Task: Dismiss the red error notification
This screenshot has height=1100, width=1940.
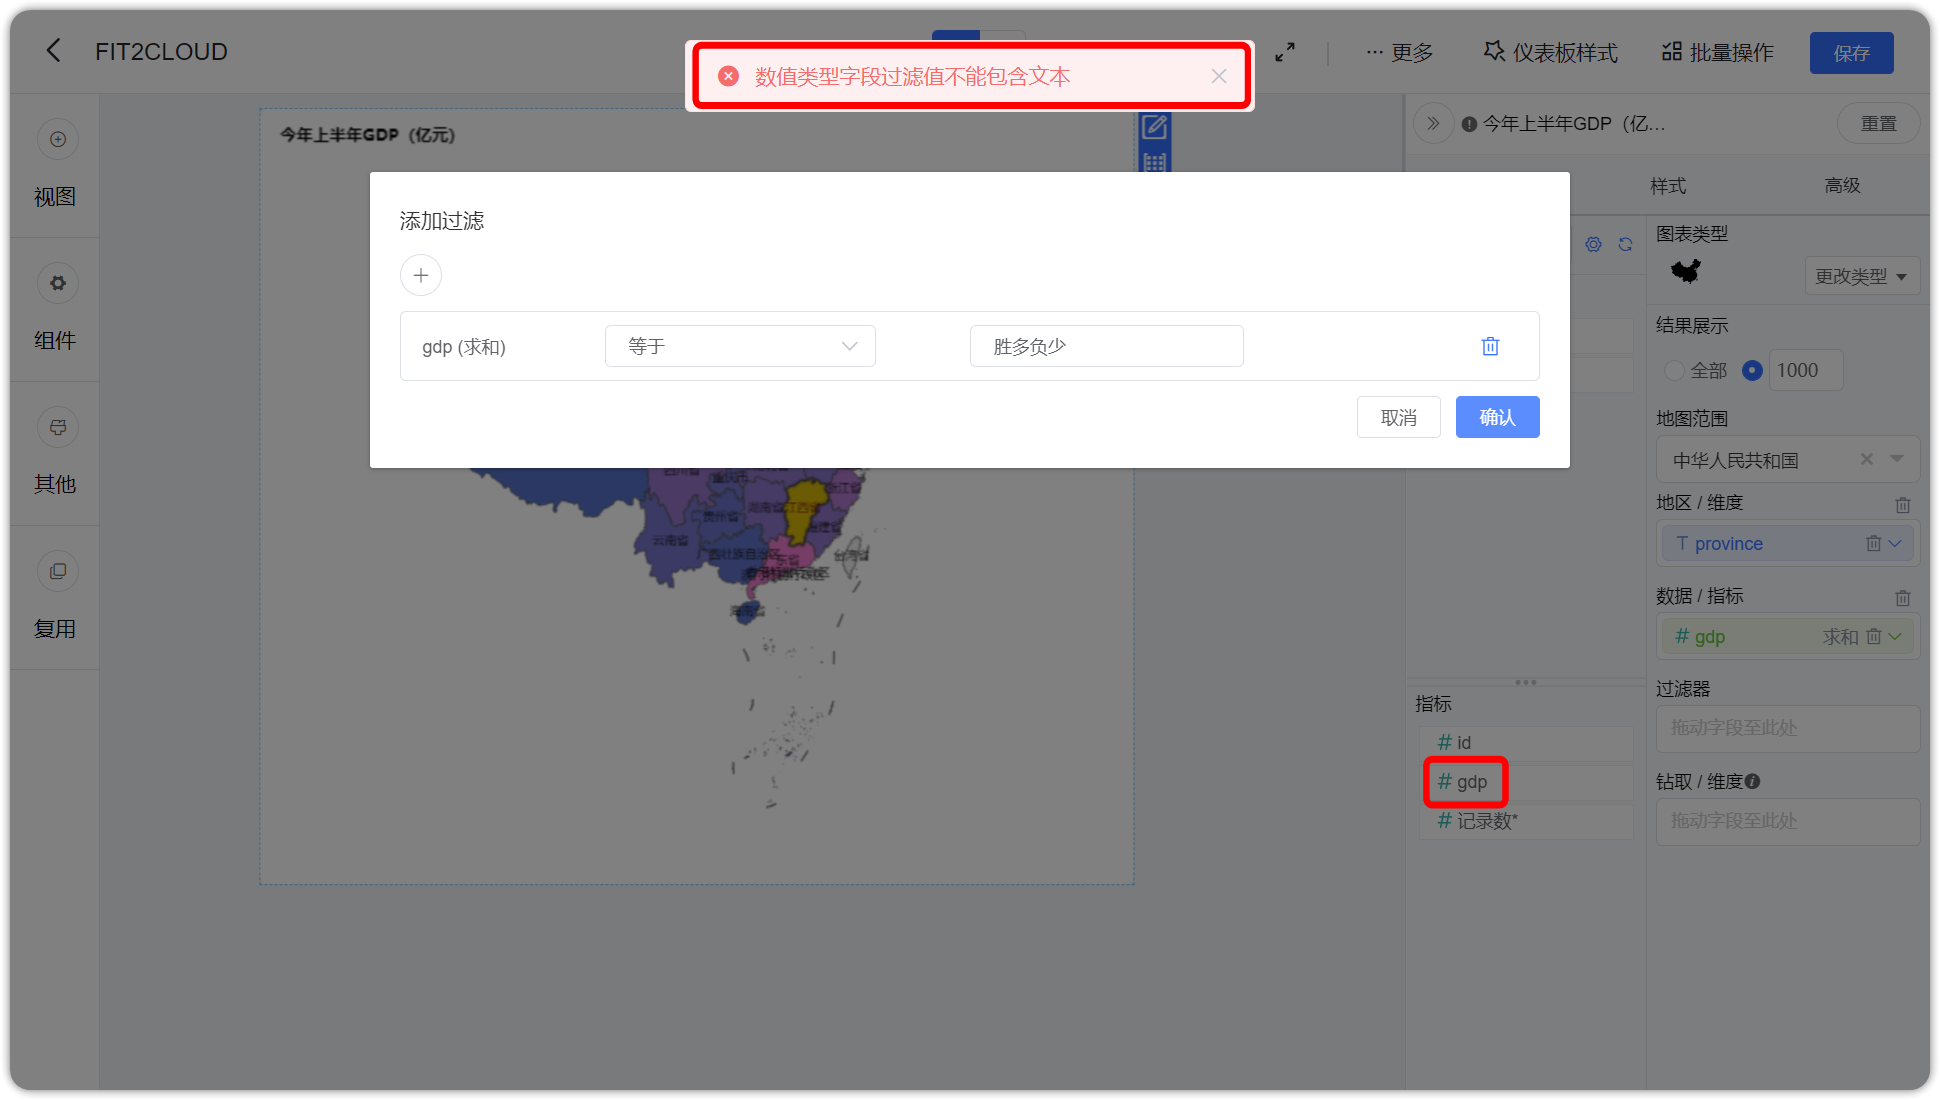Action: tap(1218, 76)
